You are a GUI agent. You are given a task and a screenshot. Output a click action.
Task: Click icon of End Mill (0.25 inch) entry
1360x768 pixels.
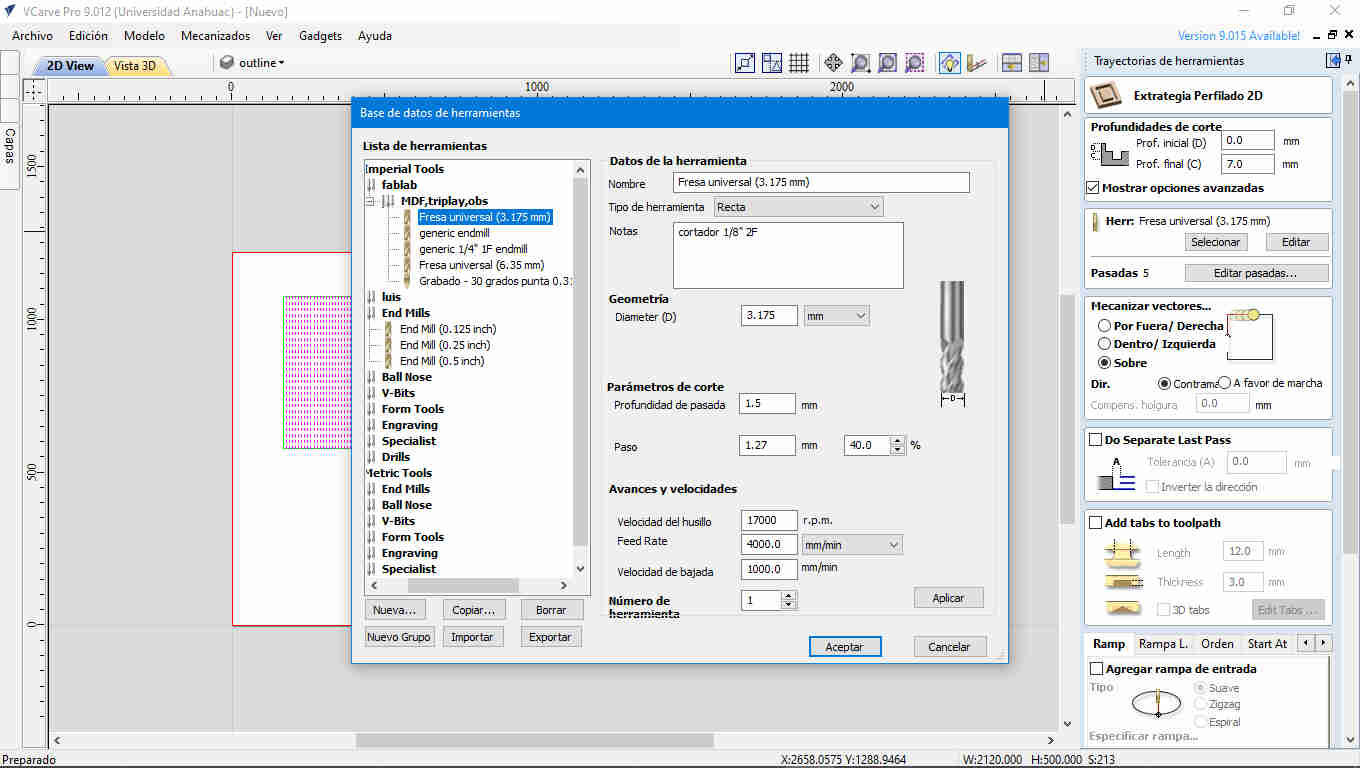388,345
